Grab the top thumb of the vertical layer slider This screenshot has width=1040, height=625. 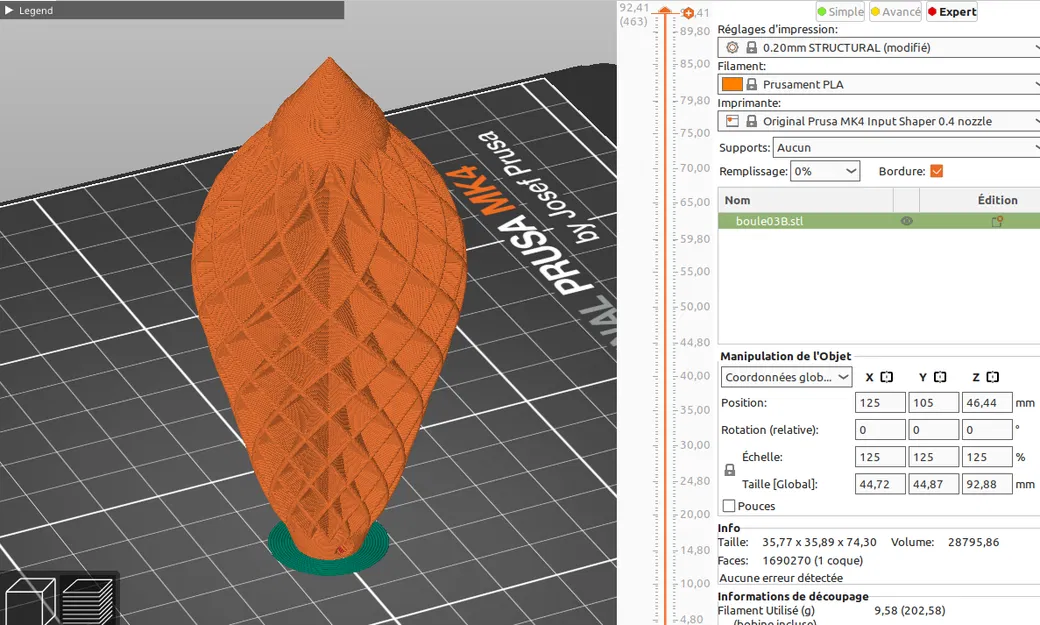pyautogui.click(x=665, y=11)
